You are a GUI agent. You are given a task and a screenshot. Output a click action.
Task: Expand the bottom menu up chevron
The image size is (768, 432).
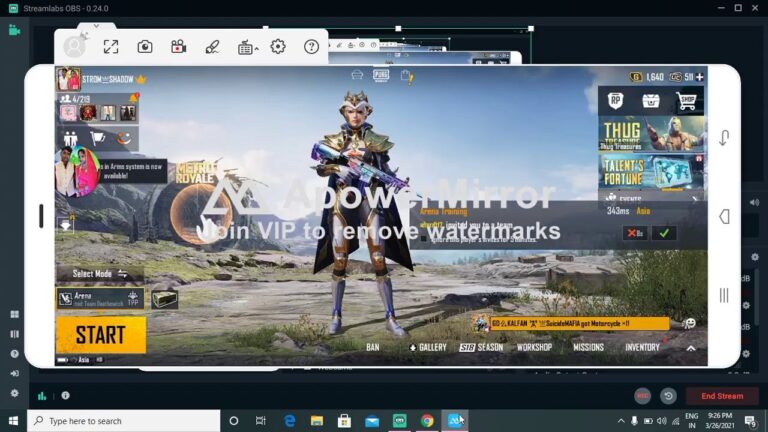[x=691, y=348]
